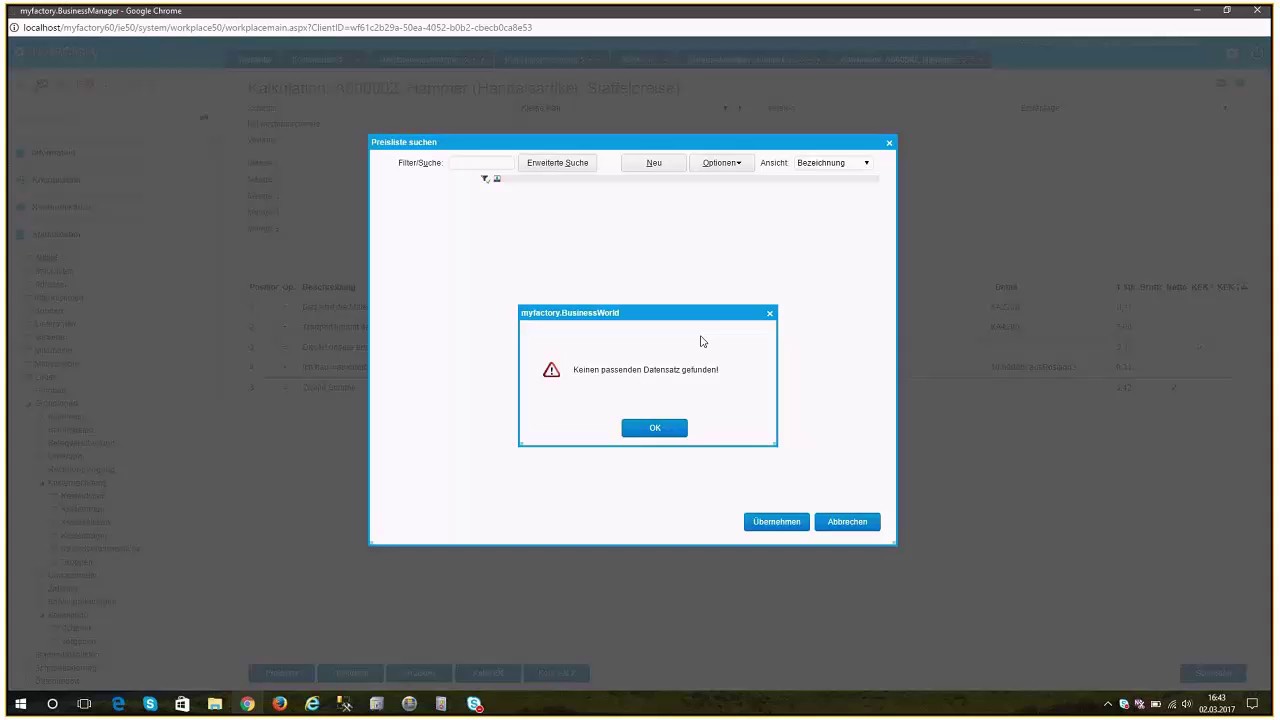This screenshot has height=720, width=1280.
Task: Click the filter funnel icon under the search field
Action: click(x=485, y=179)
